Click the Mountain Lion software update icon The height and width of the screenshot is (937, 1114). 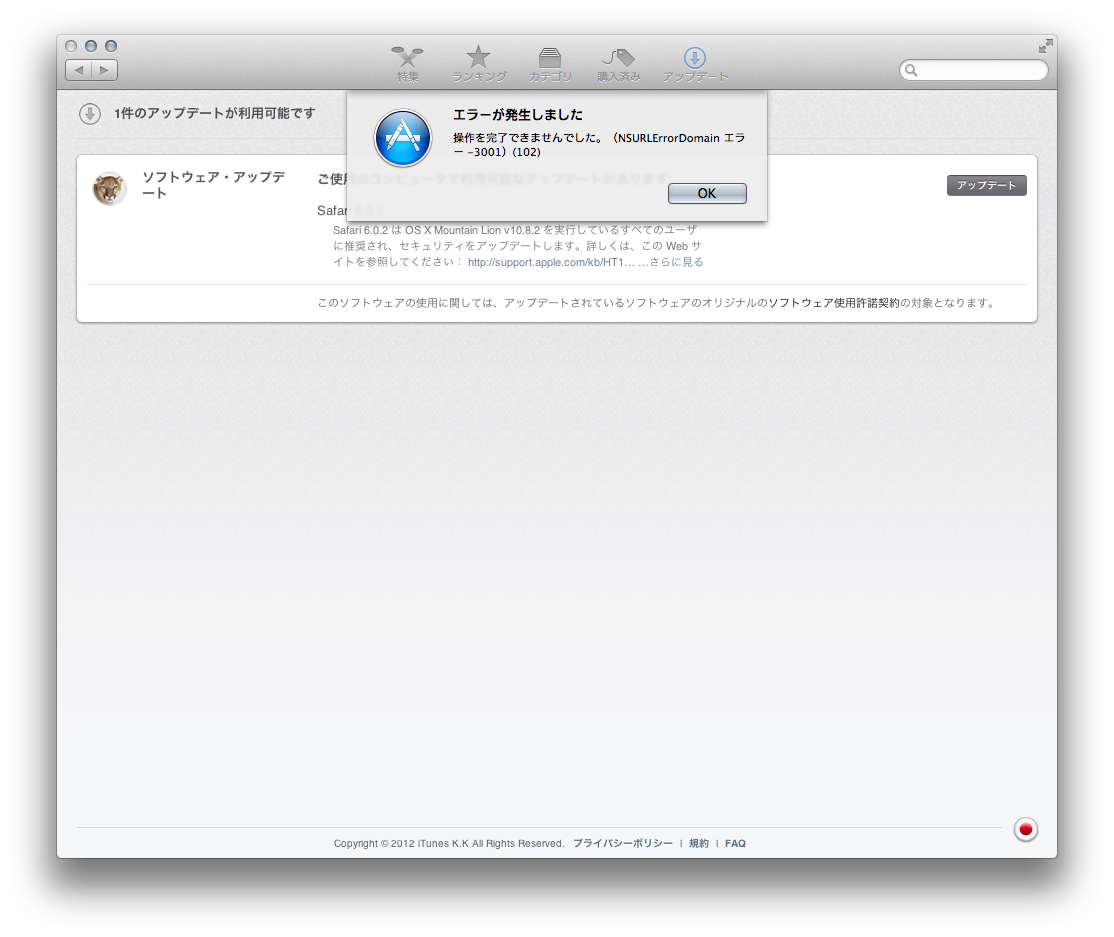click(x=109, y=188)
